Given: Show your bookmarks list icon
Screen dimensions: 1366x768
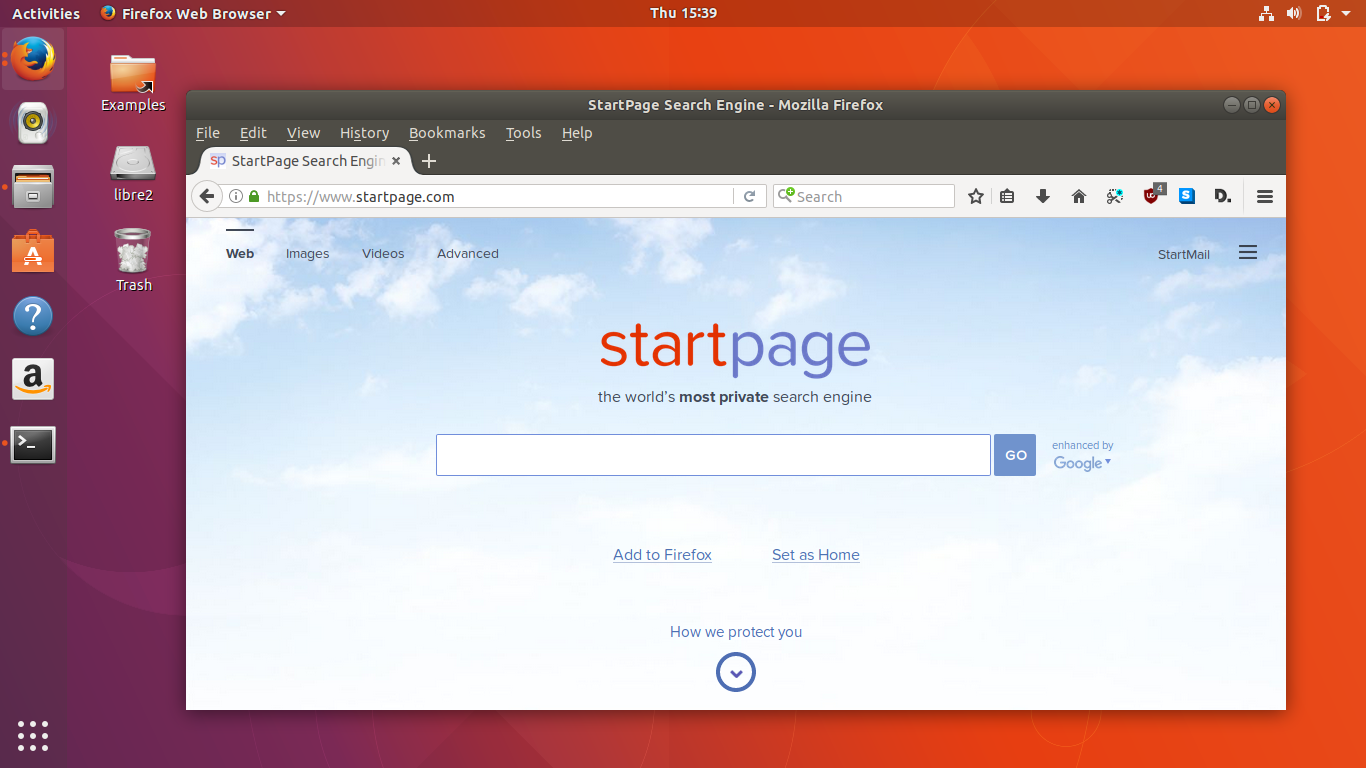Looking at the screenshot, I should coord(1007,197).
